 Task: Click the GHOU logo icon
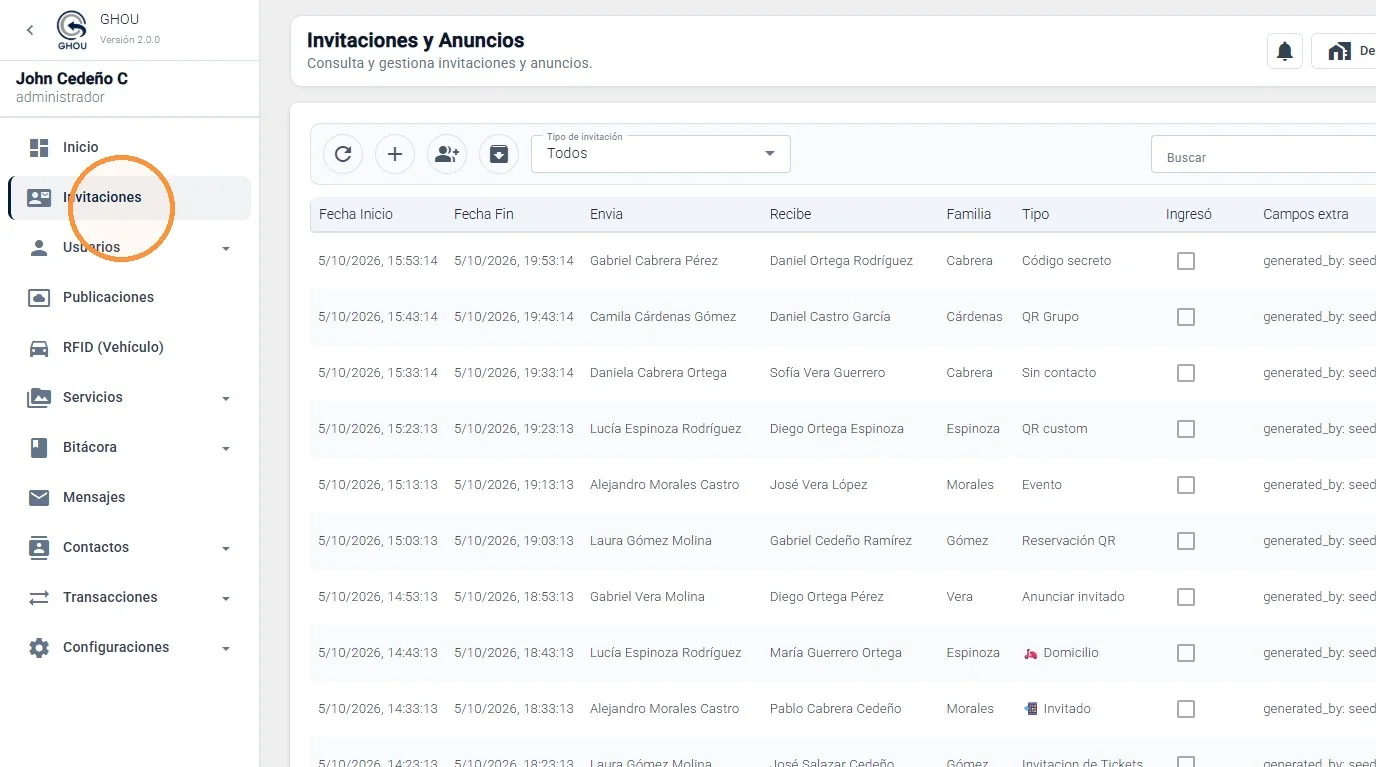point(72,30)
